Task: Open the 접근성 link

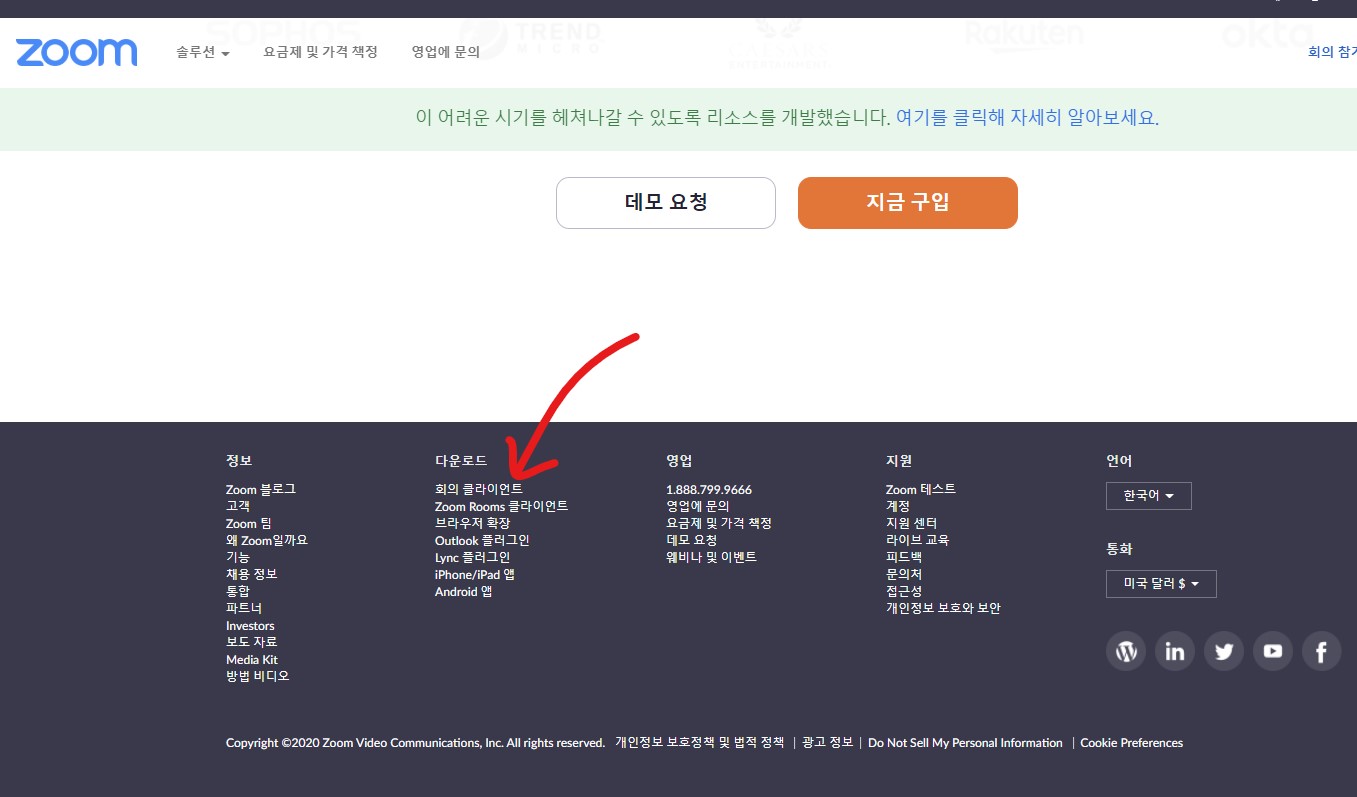Action: pyautogui.click(x=904, y=591)
